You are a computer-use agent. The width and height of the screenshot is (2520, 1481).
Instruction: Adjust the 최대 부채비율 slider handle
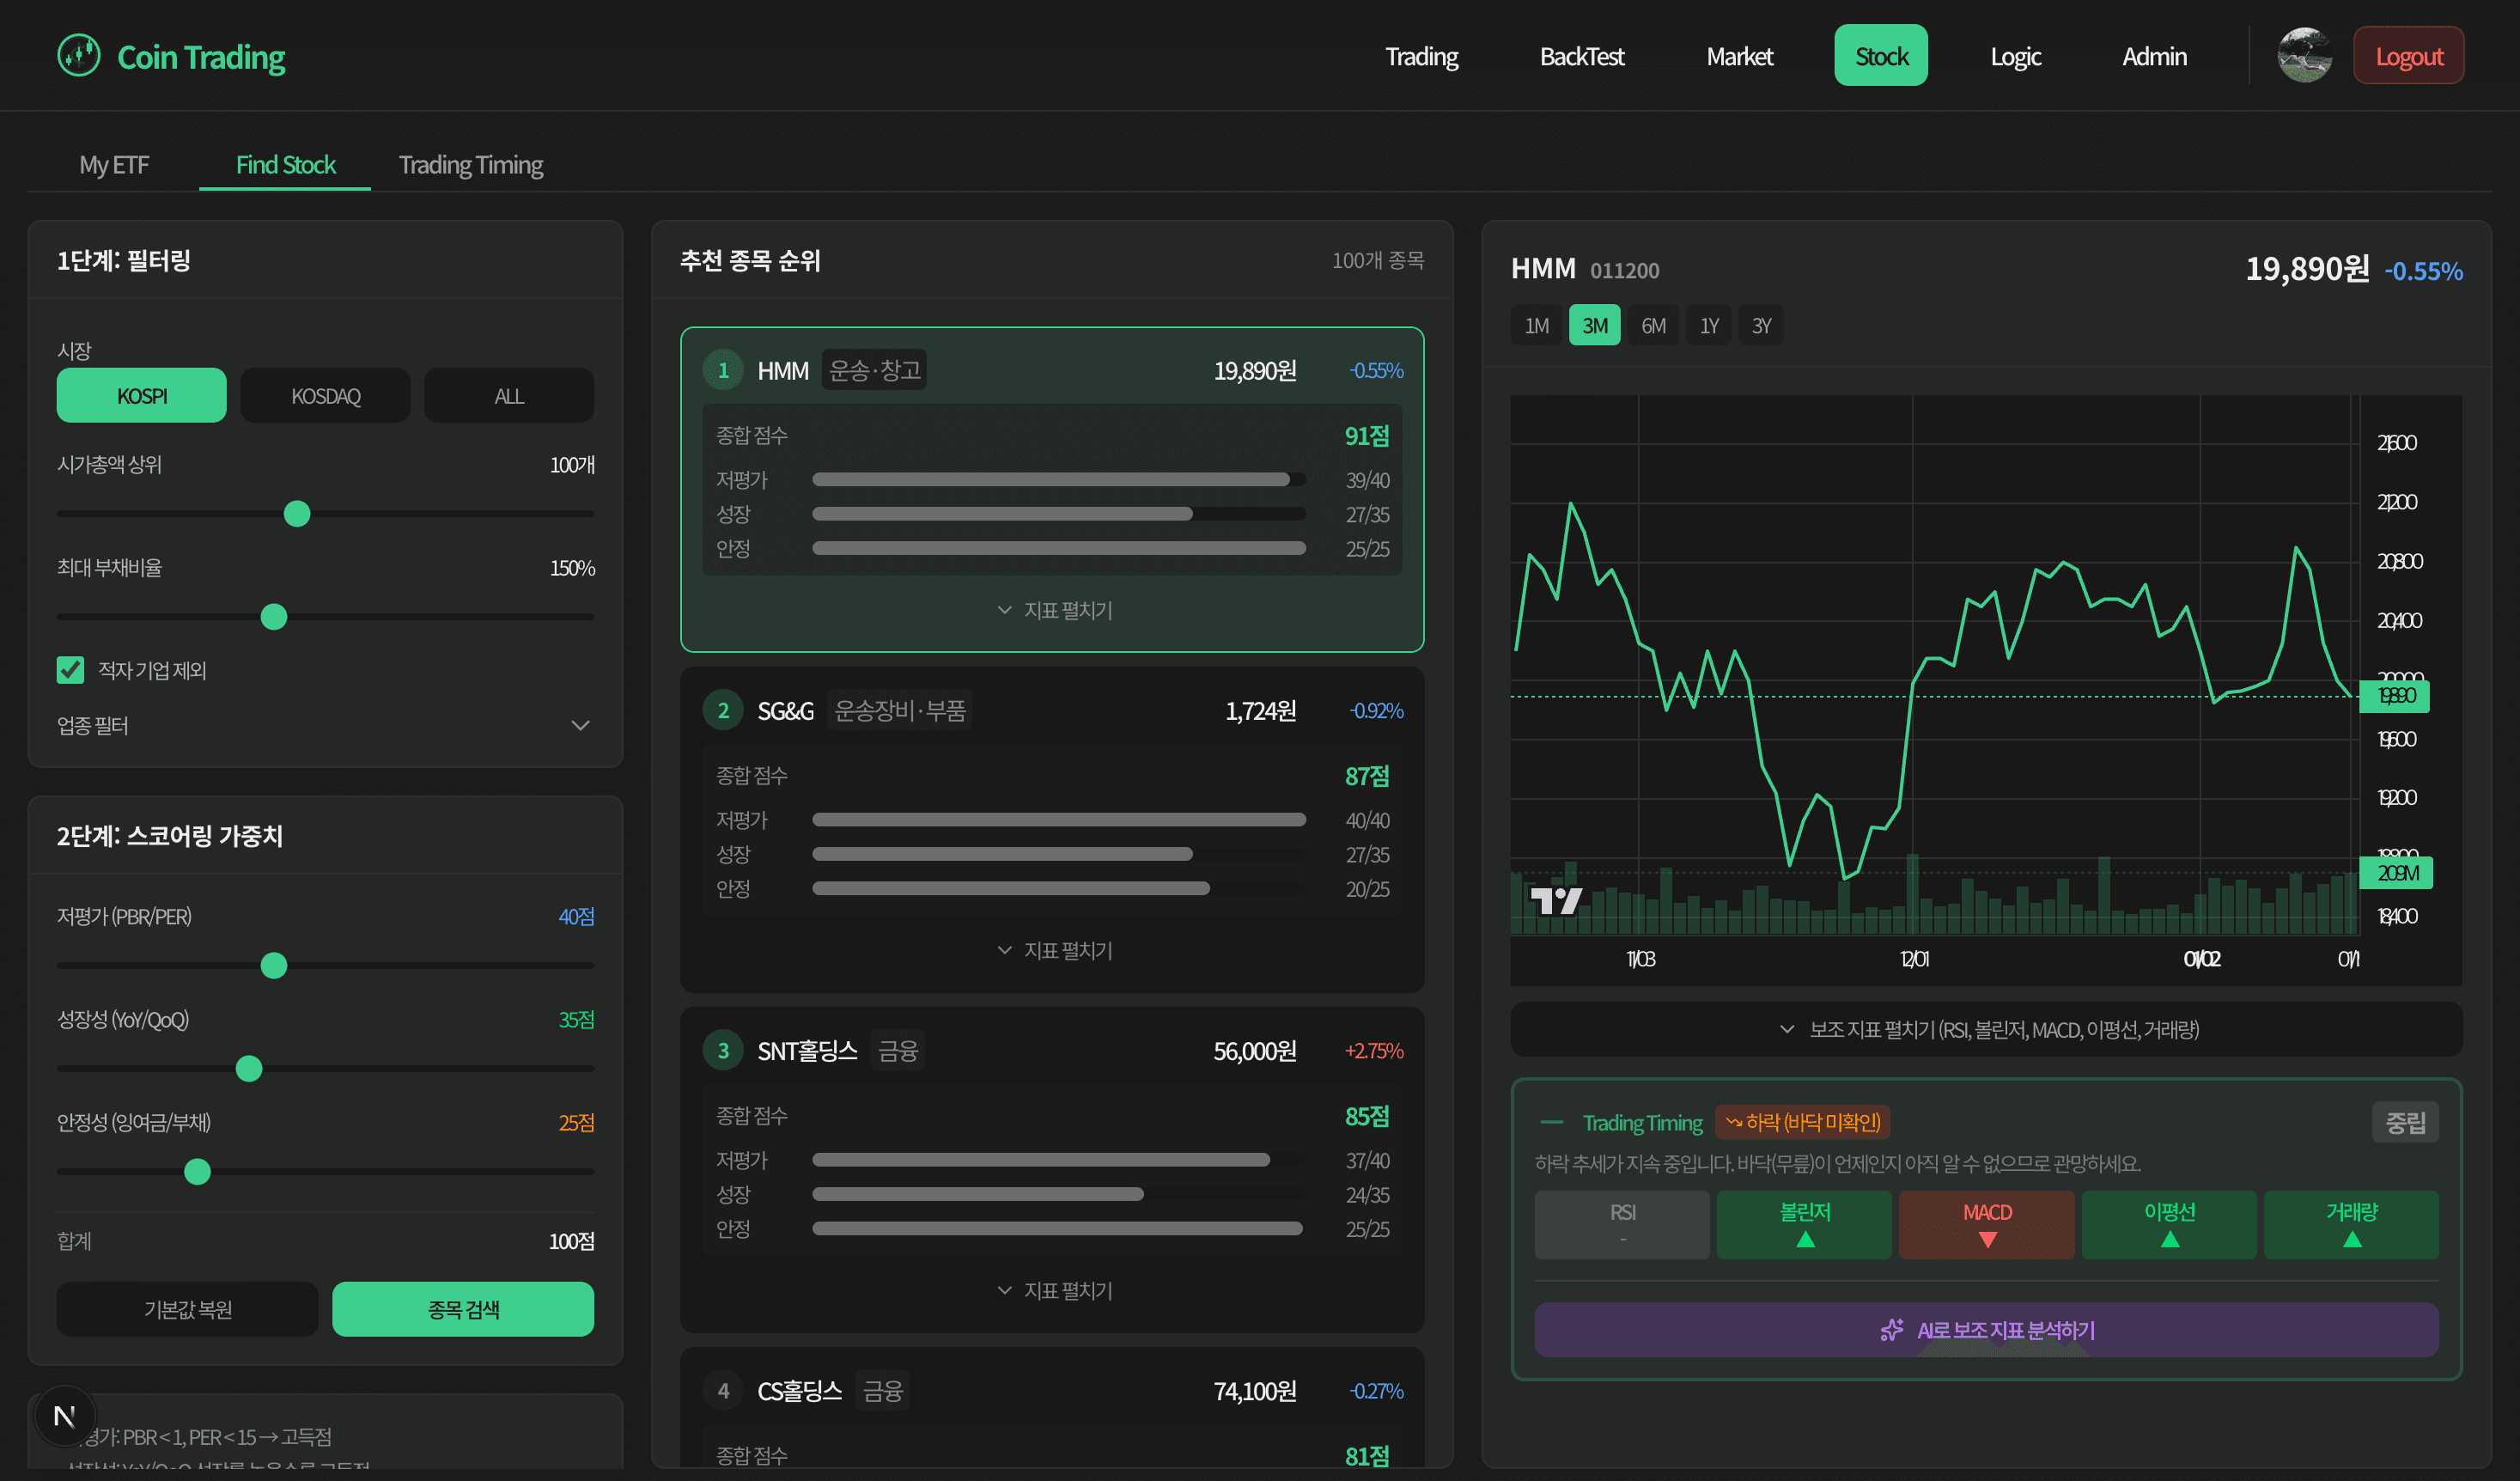tap(274, 617)
